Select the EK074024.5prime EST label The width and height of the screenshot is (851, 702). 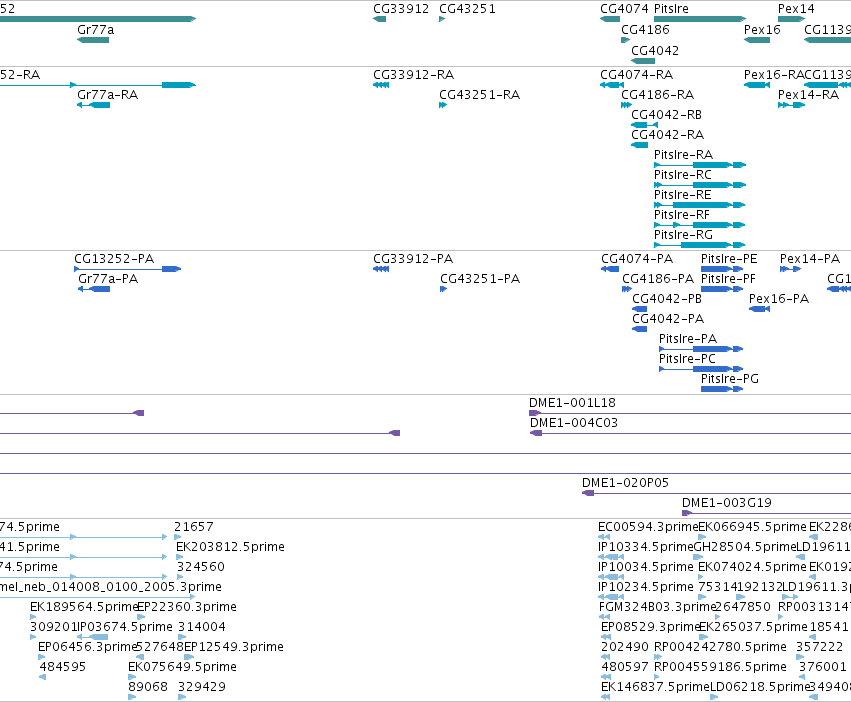click(752, 567)
